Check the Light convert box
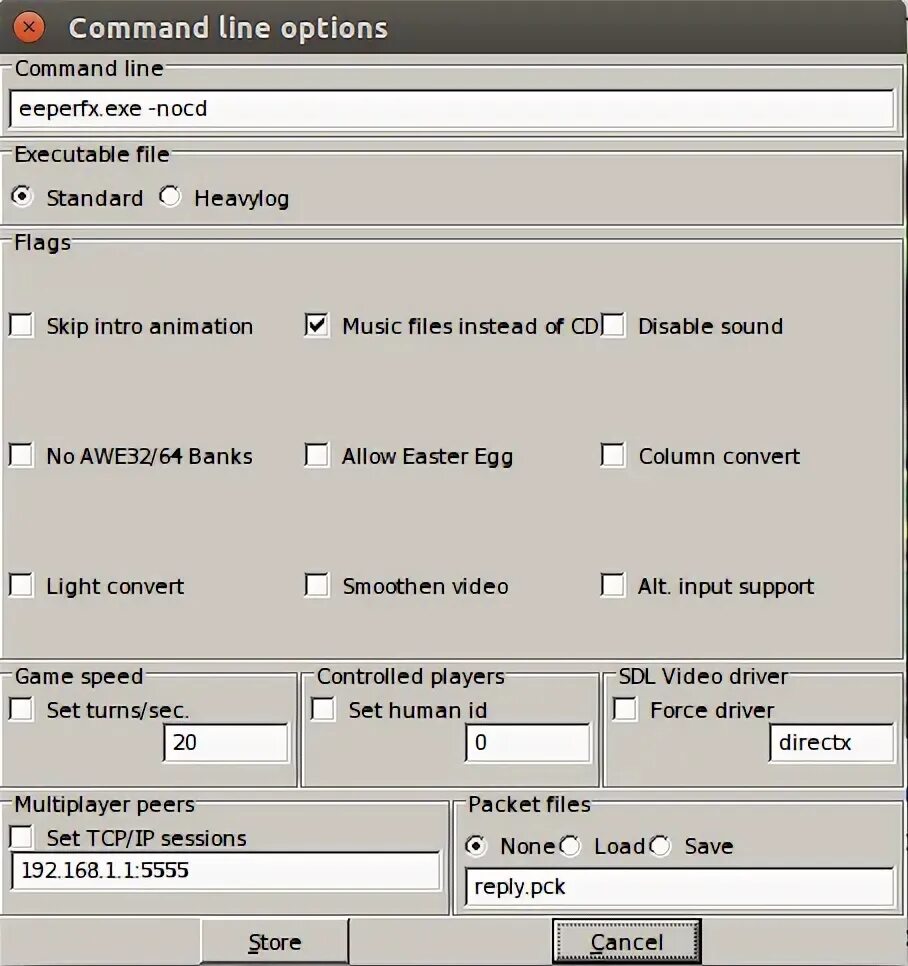908x966 pixels. pyautogui.click(x=22, y=585)
